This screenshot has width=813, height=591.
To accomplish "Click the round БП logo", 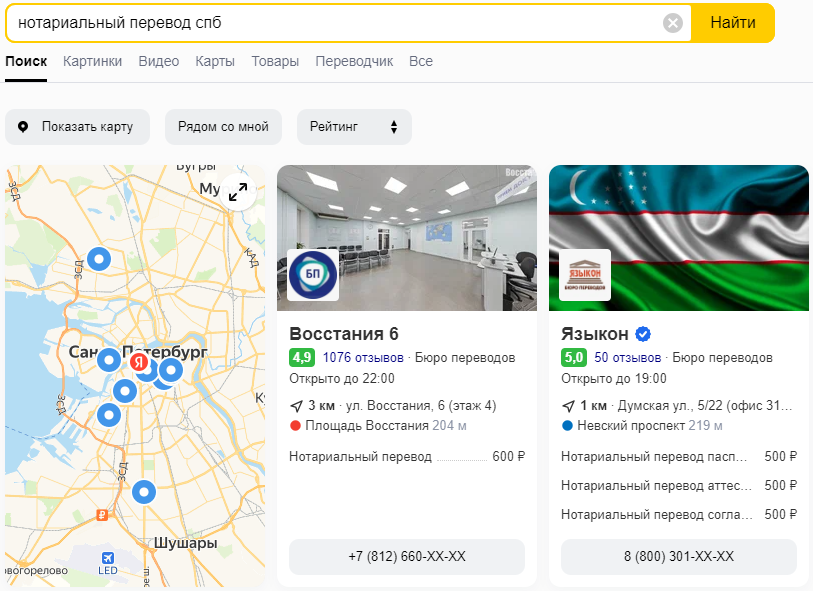I will coord(313,275).
